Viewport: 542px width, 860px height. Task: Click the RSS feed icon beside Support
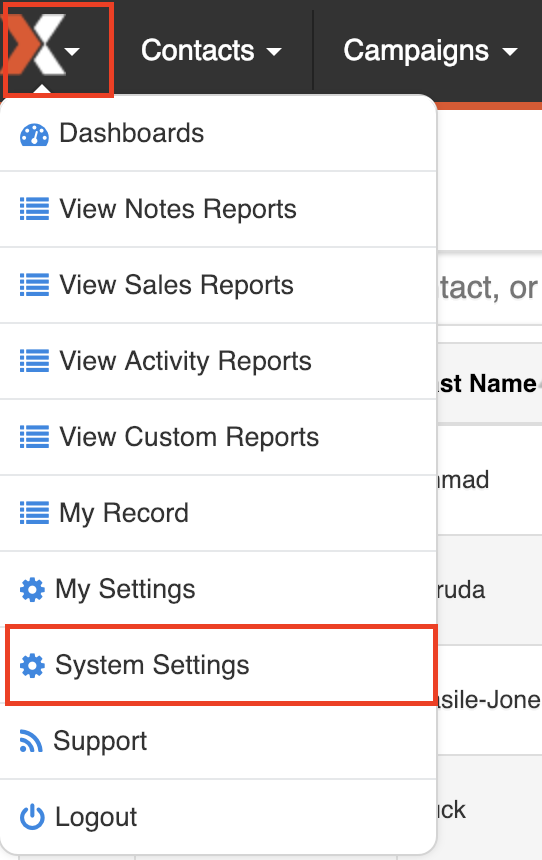(31, 740)
